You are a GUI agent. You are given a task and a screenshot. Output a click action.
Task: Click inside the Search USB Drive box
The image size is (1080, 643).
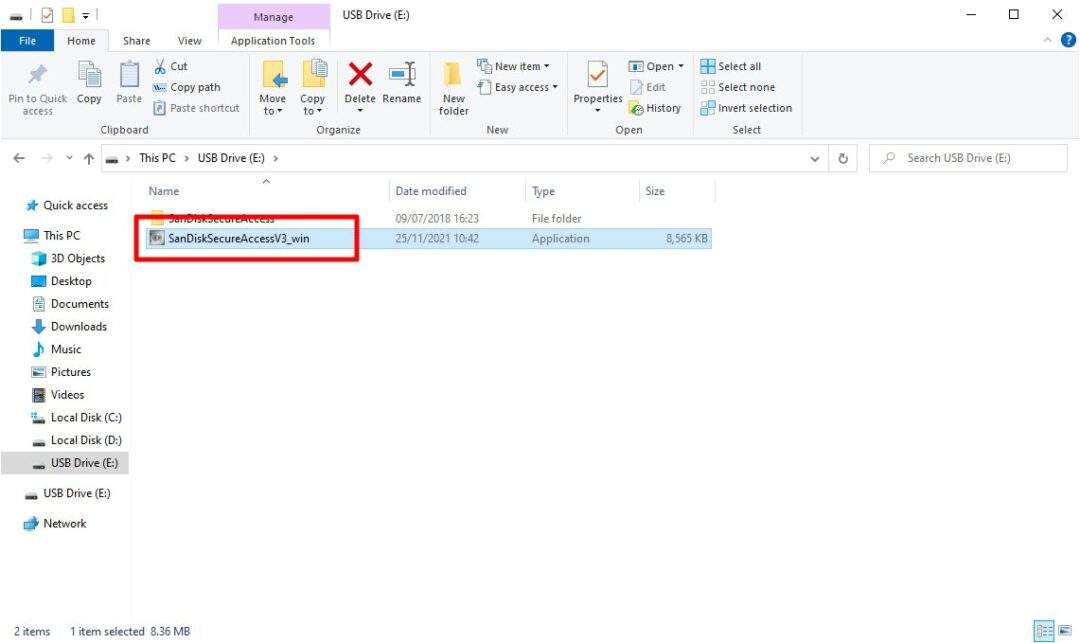960,157
